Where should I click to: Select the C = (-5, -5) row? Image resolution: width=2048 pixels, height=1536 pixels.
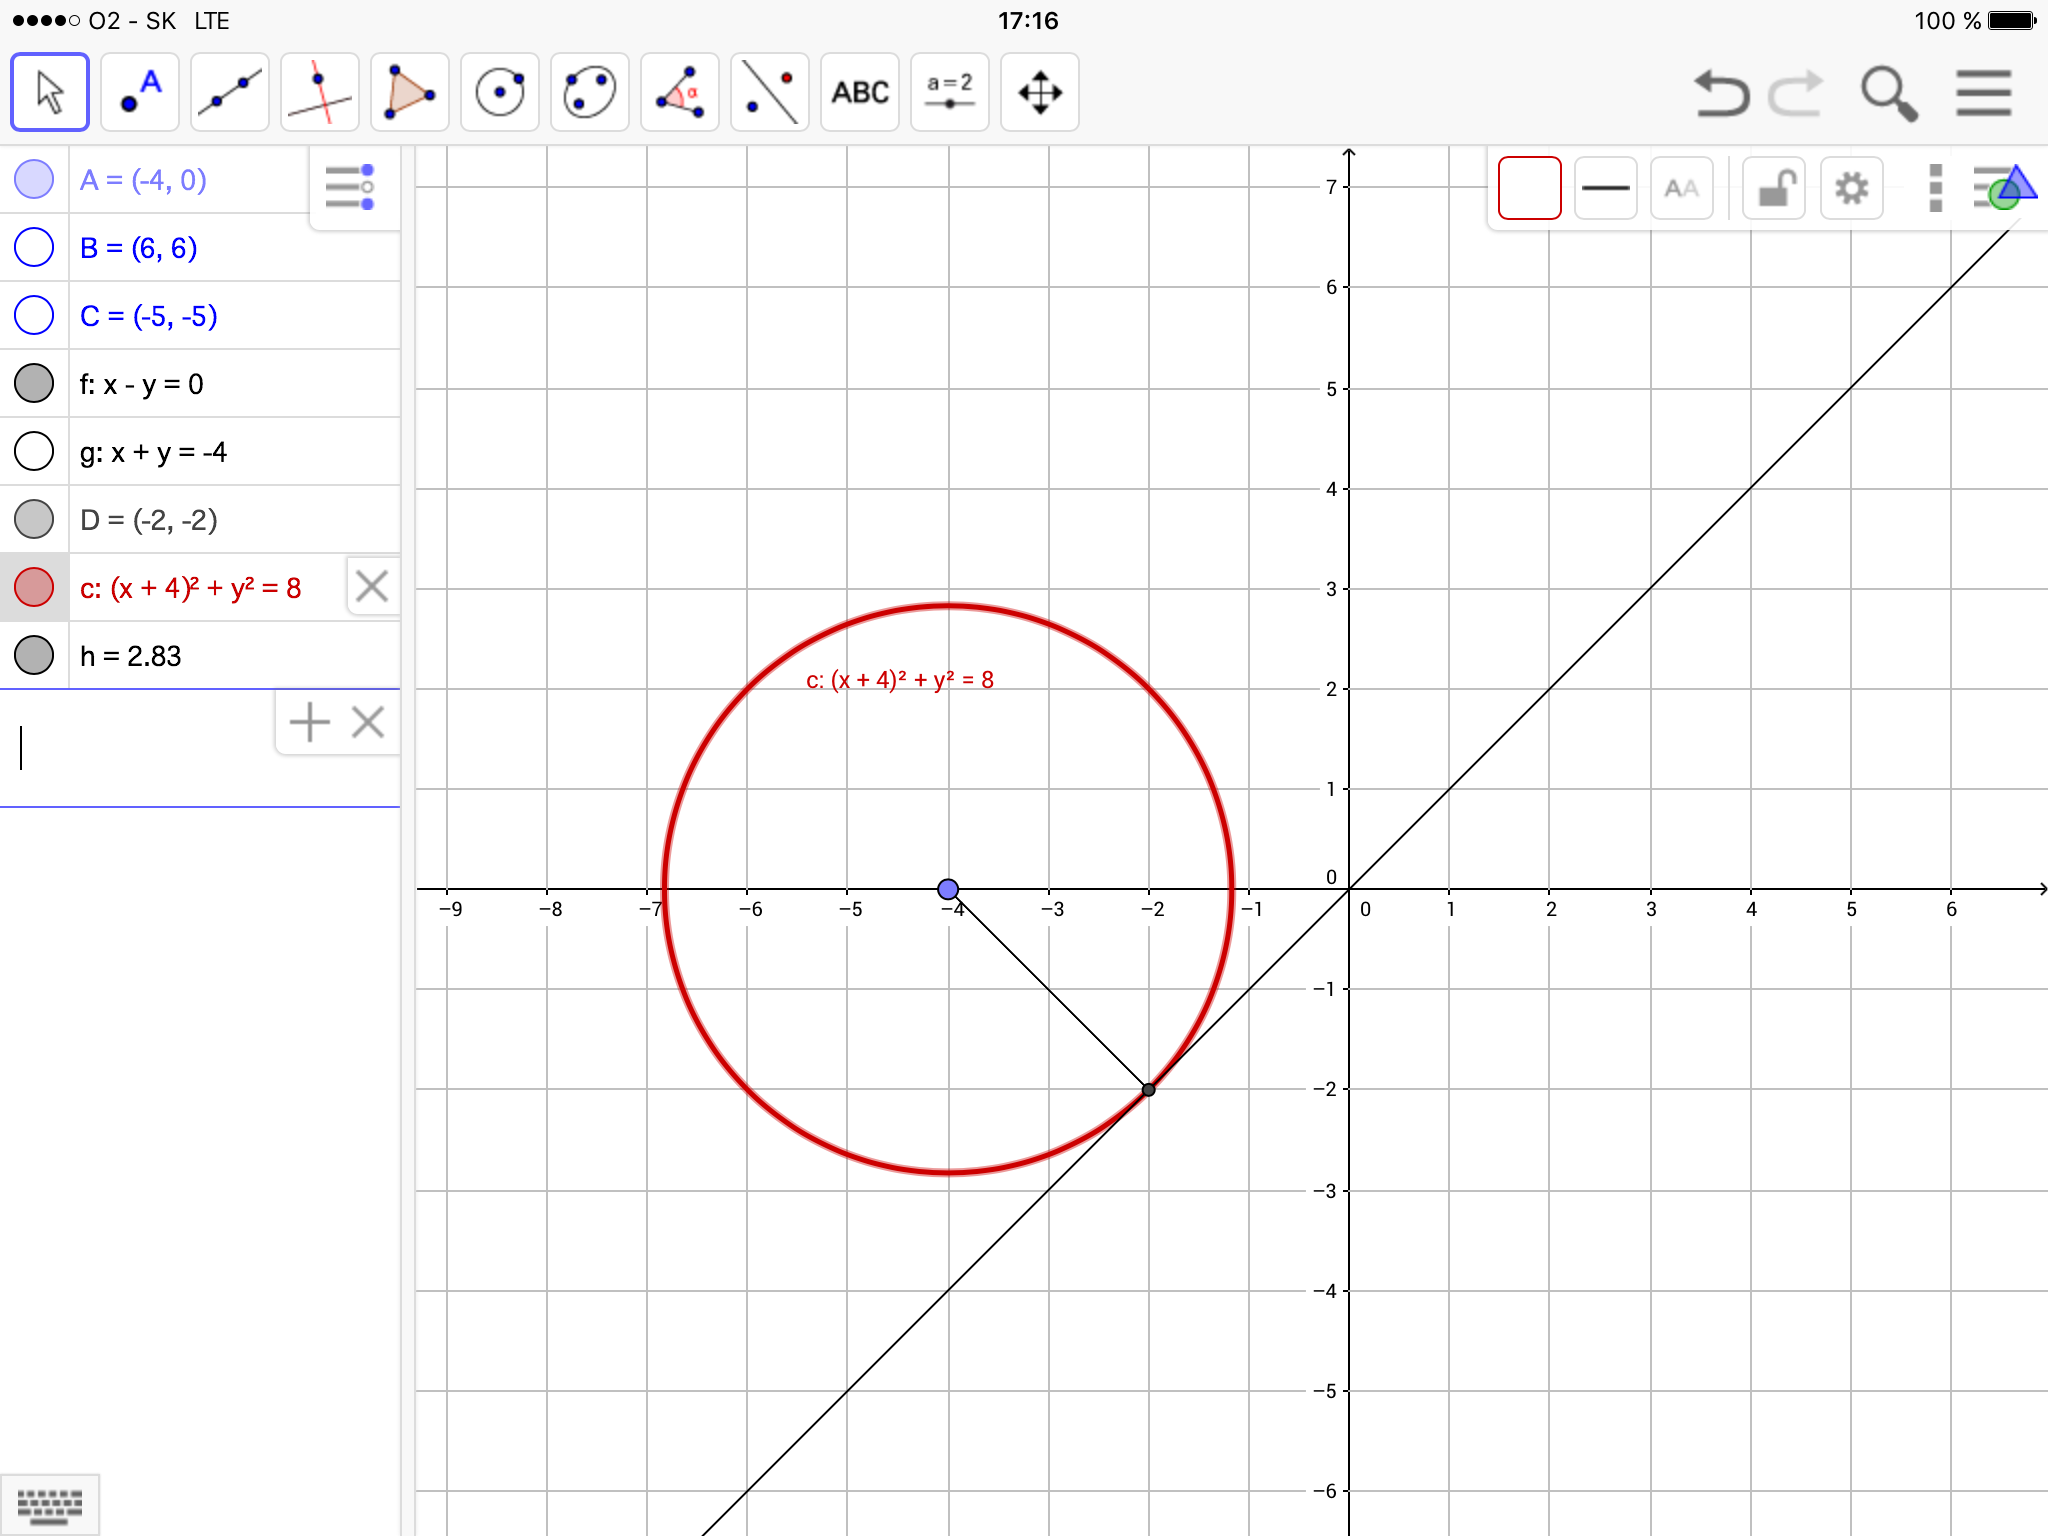(x=200, y=316)
